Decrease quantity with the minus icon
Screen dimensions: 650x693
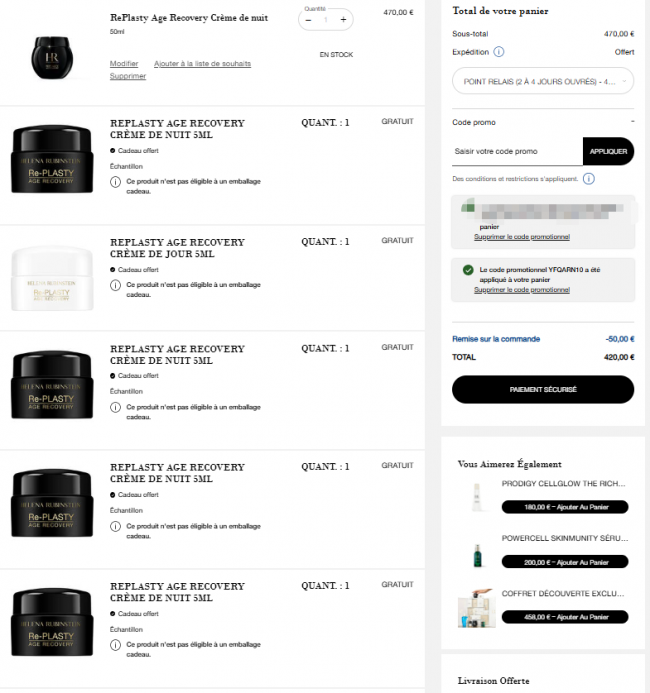[x=308, y=20]
